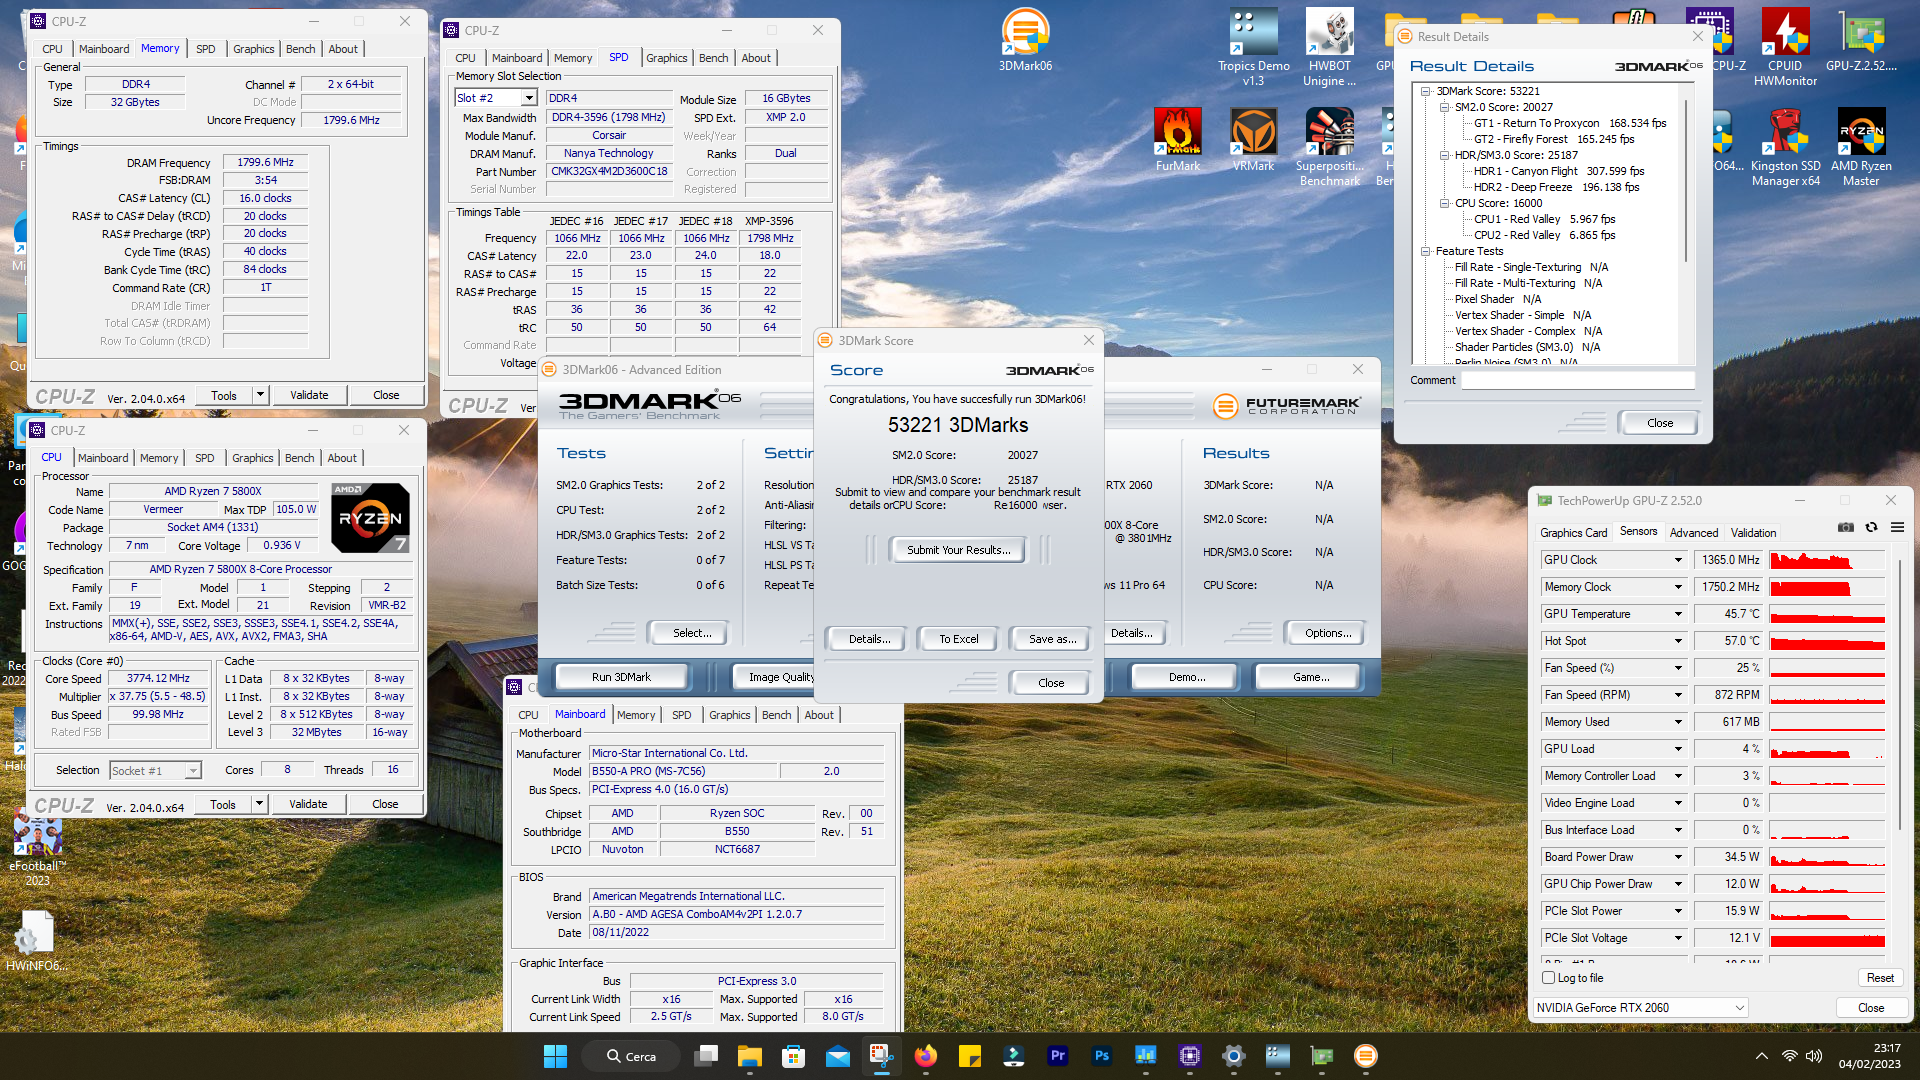Open AMD Ryzen Master shortcut

tap(1861, 147)
